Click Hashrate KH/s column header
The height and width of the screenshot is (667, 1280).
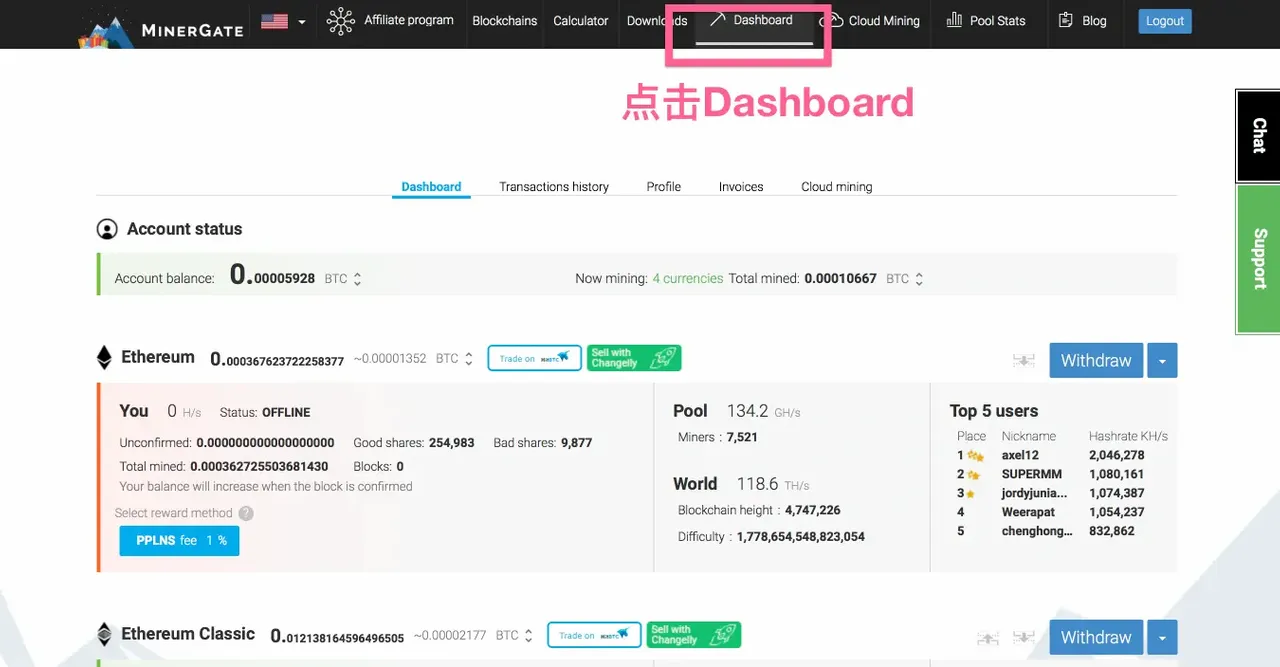[x=1128, y=436]
